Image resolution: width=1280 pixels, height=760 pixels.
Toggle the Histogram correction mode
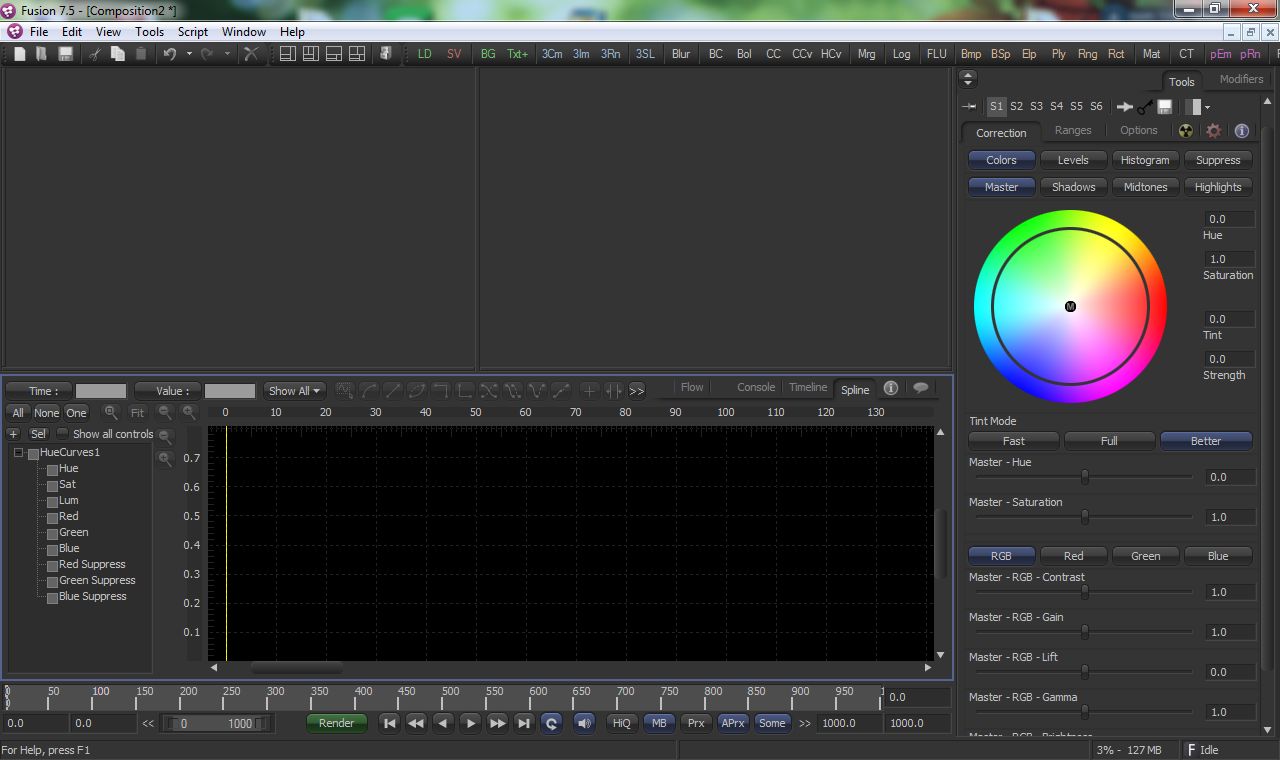click(1145, 160)
